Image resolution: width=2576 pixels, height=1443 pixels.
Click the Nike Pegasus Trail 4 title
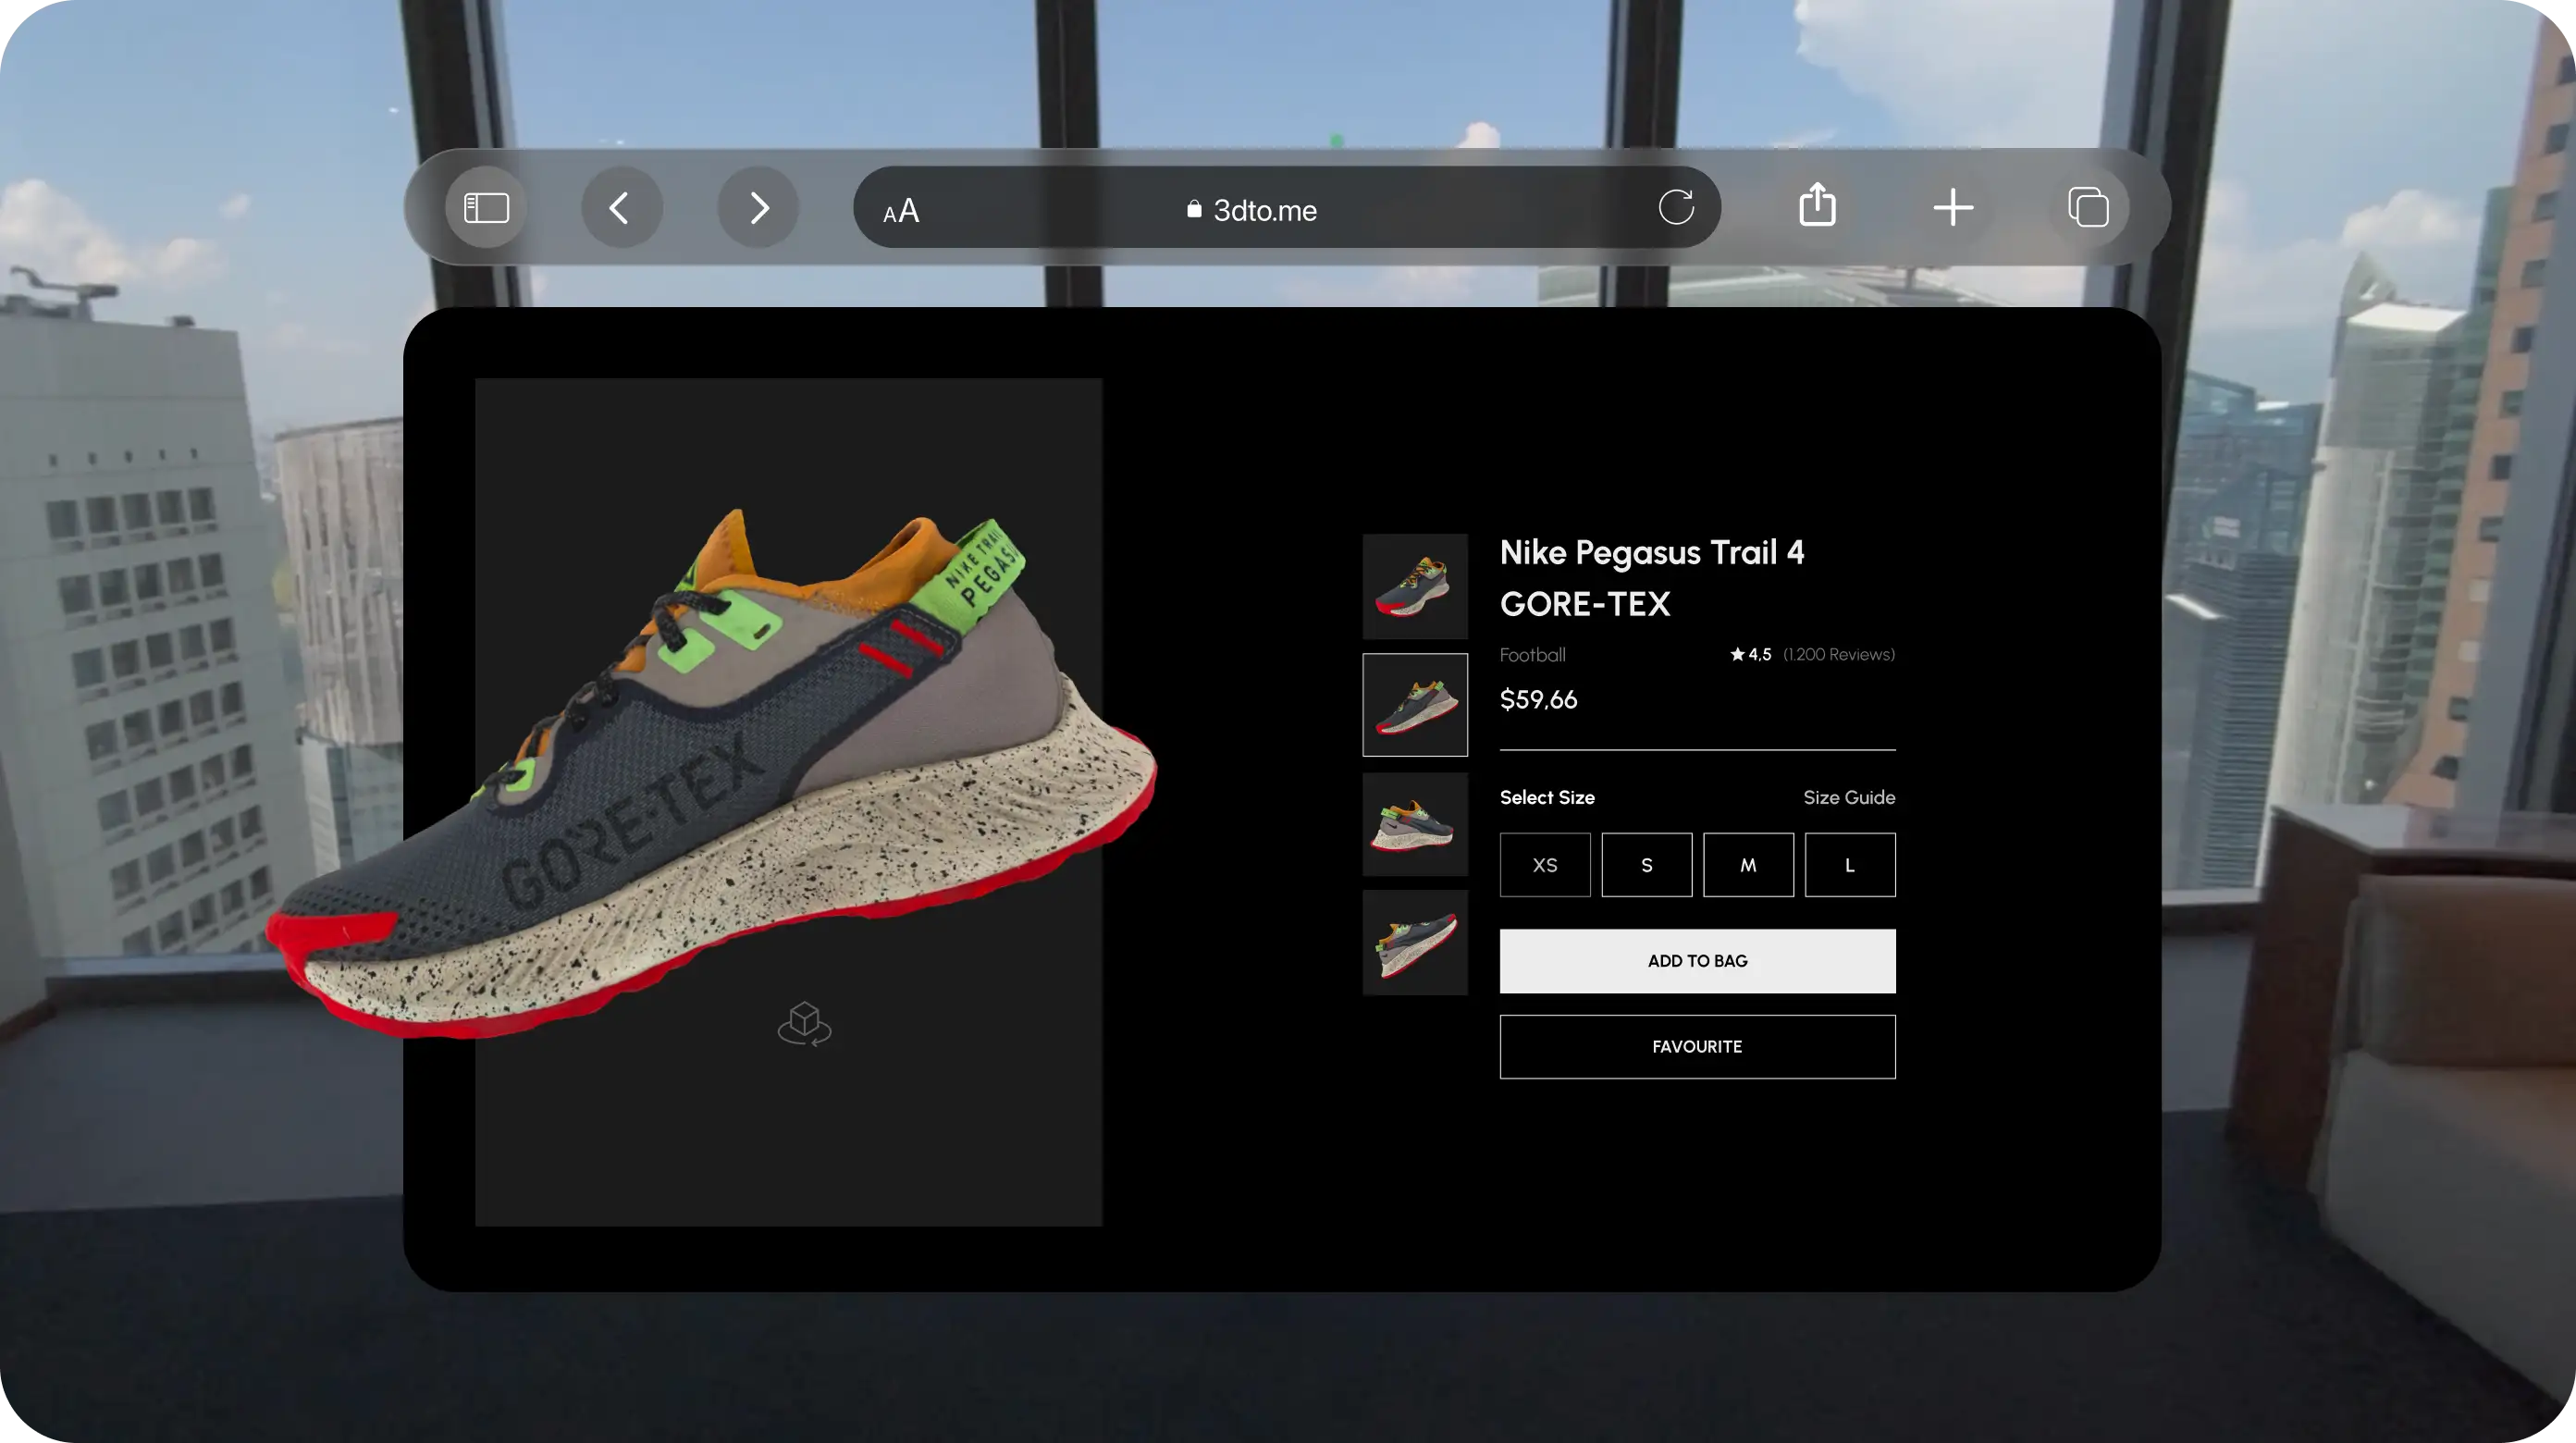1652,578
